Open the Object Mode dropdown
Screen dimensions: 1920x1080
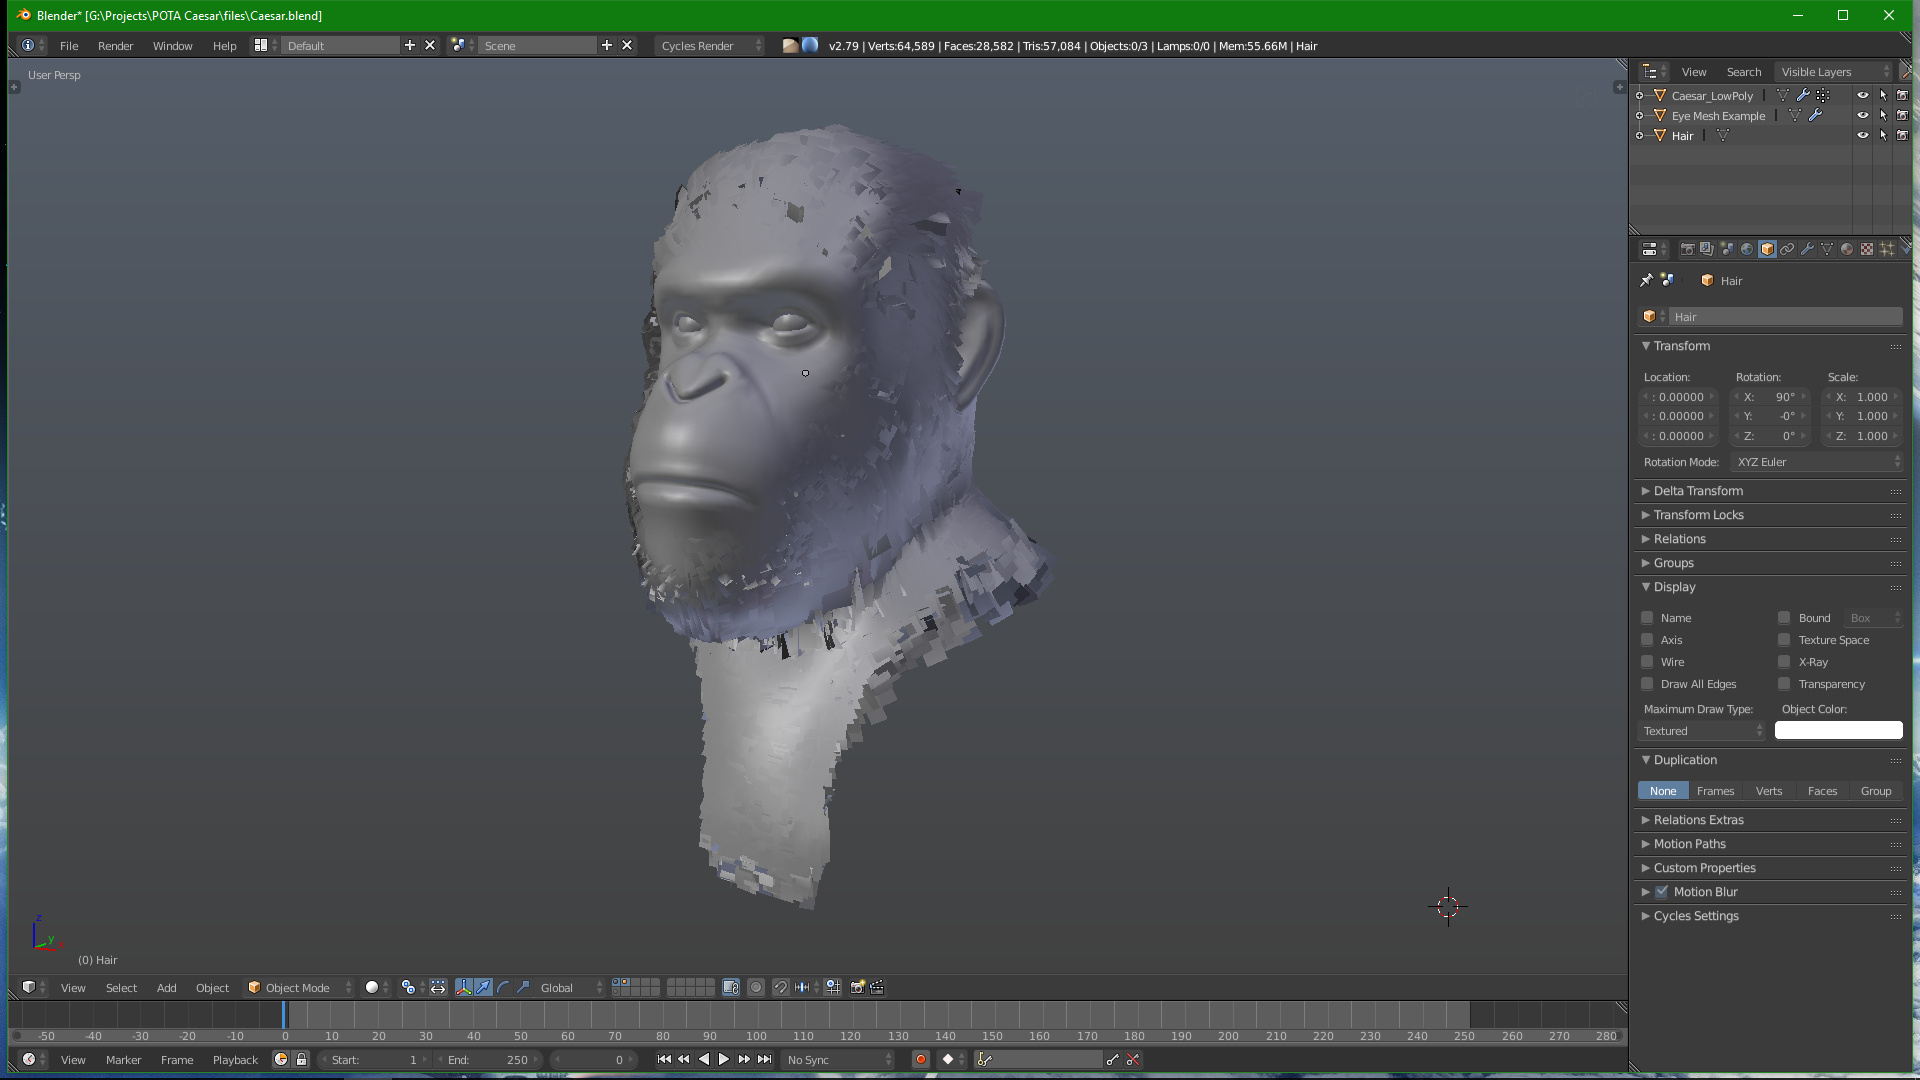299,987
